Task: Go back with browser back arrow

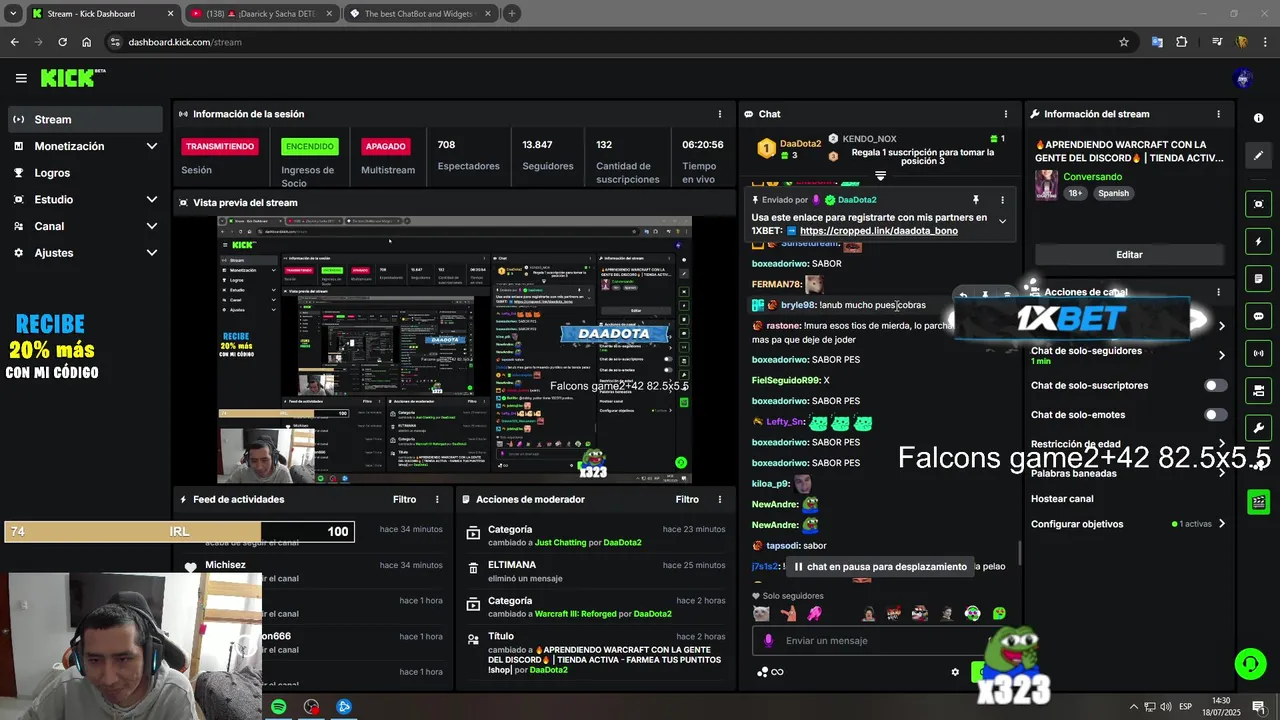Action: pos(14,42)
